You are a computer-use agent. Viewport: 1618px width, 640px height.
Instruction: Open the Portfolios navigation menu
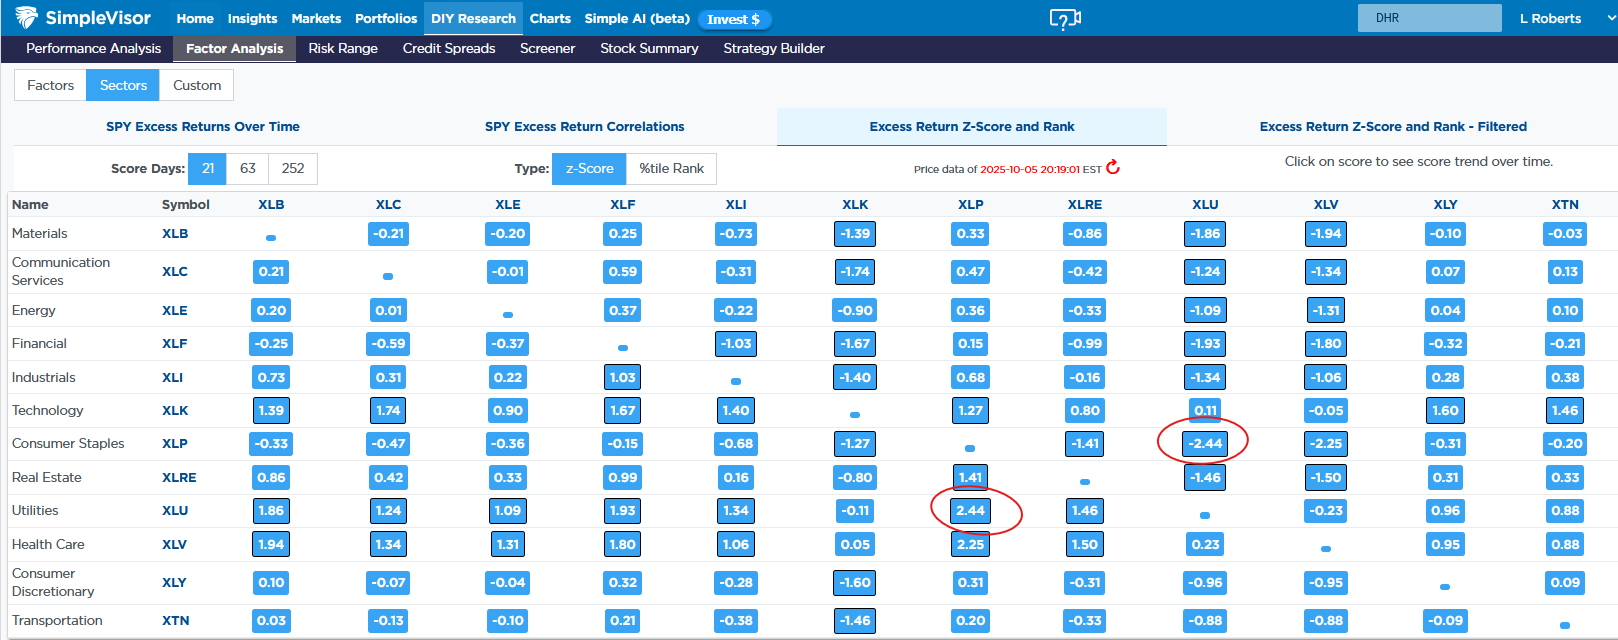coord(386,19)
